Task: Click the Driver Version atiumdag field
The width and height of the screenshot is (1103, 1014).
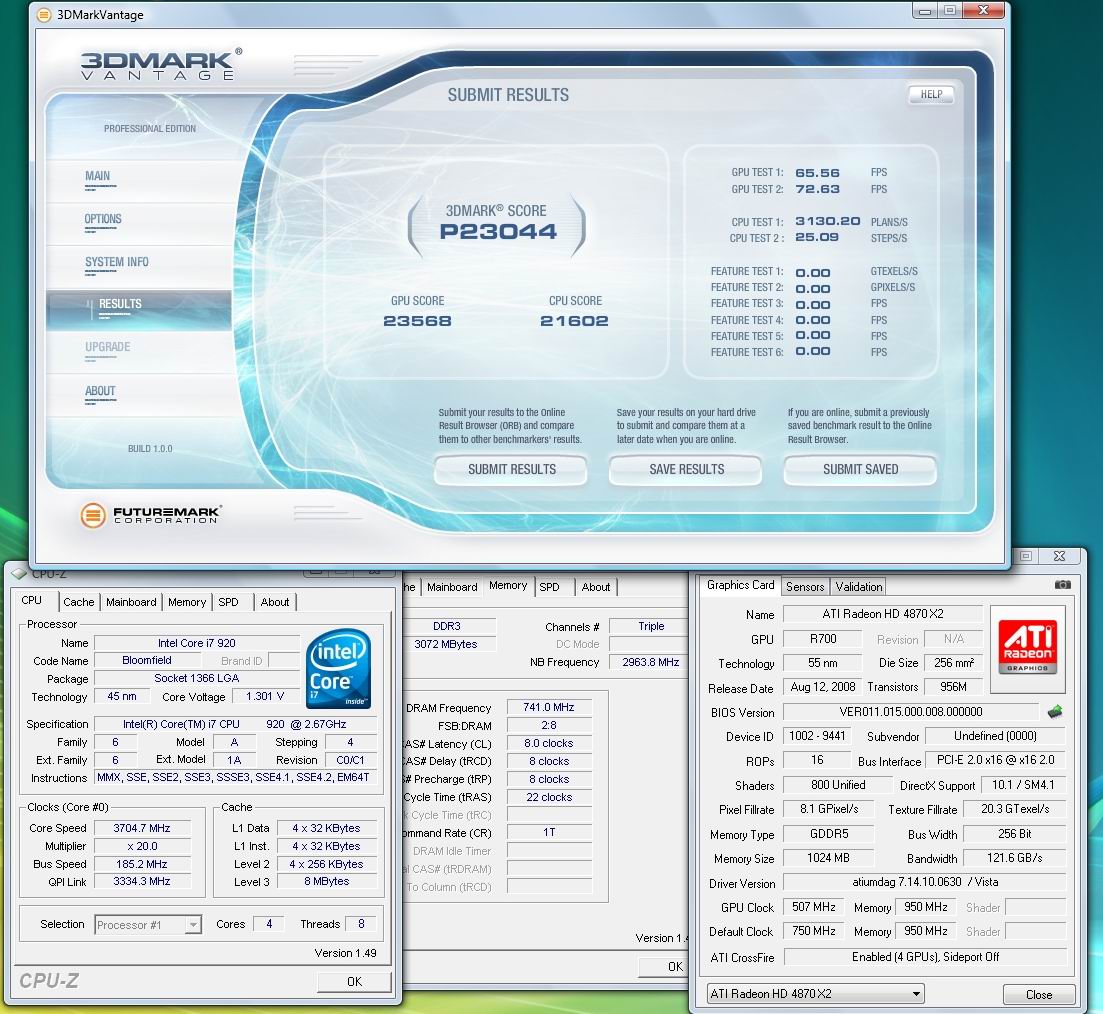Action: 925,882
